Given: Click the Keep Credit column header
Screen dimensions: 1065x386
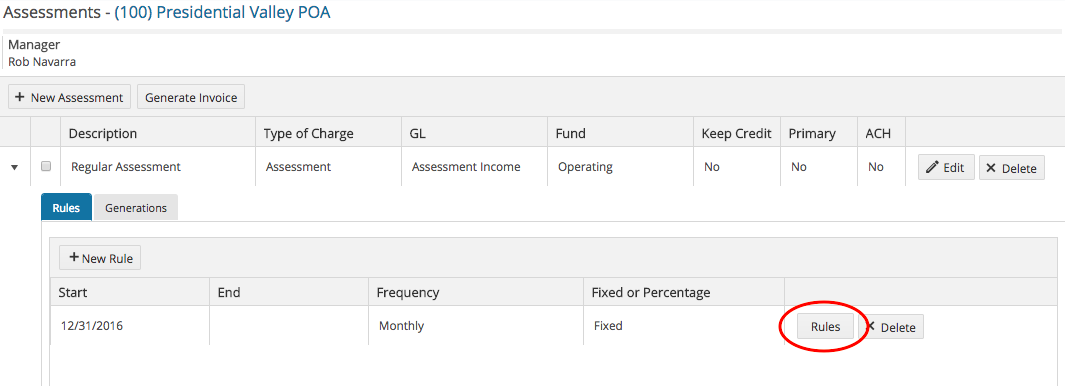Looking at the screenshot, I should coord(736,133).
